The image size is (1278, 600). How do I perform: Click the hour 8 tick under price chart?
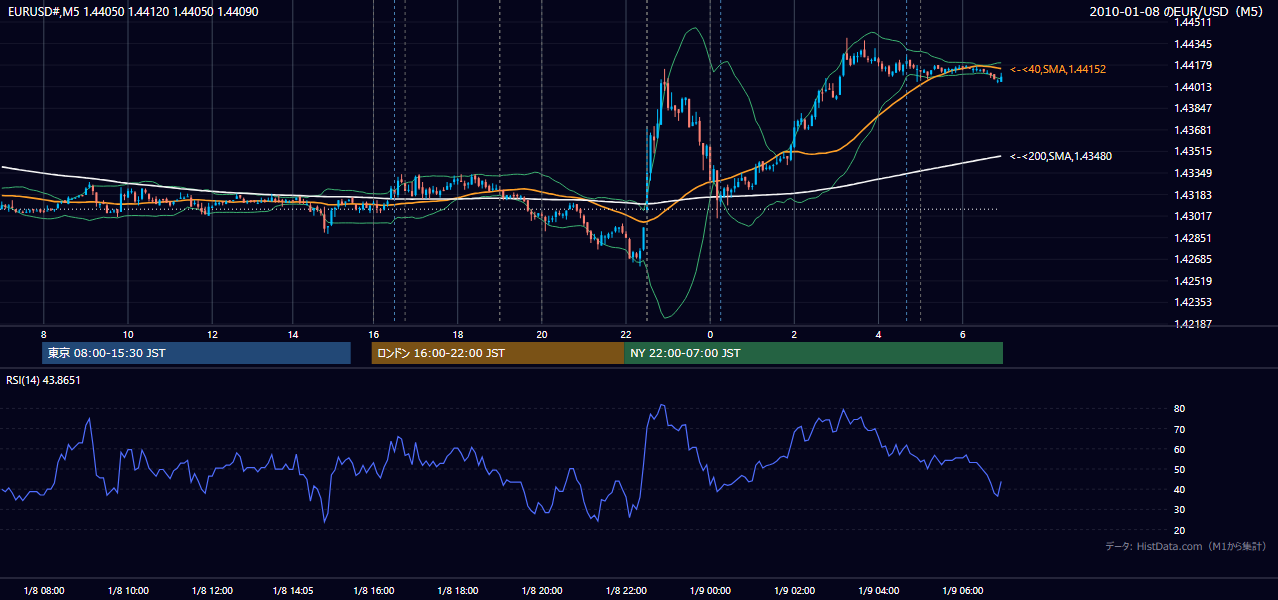[44, 334]
